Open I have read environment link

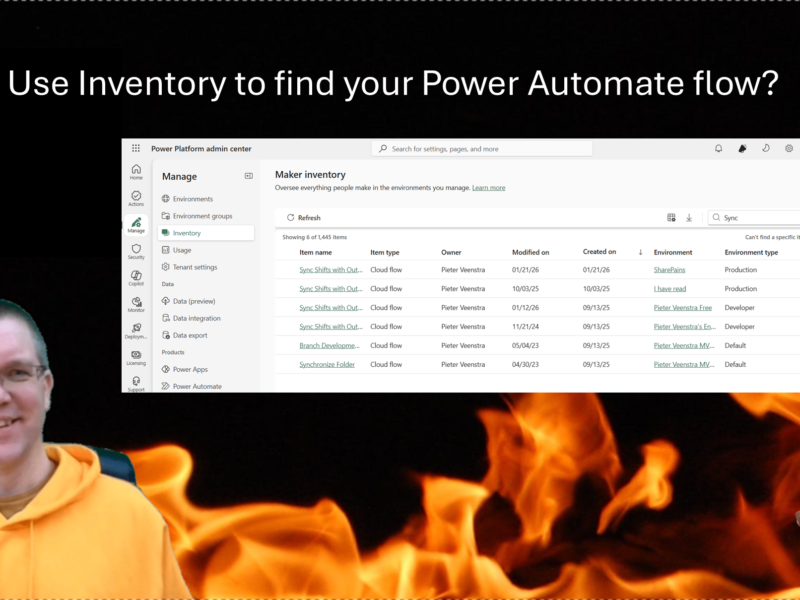(670, 288)
